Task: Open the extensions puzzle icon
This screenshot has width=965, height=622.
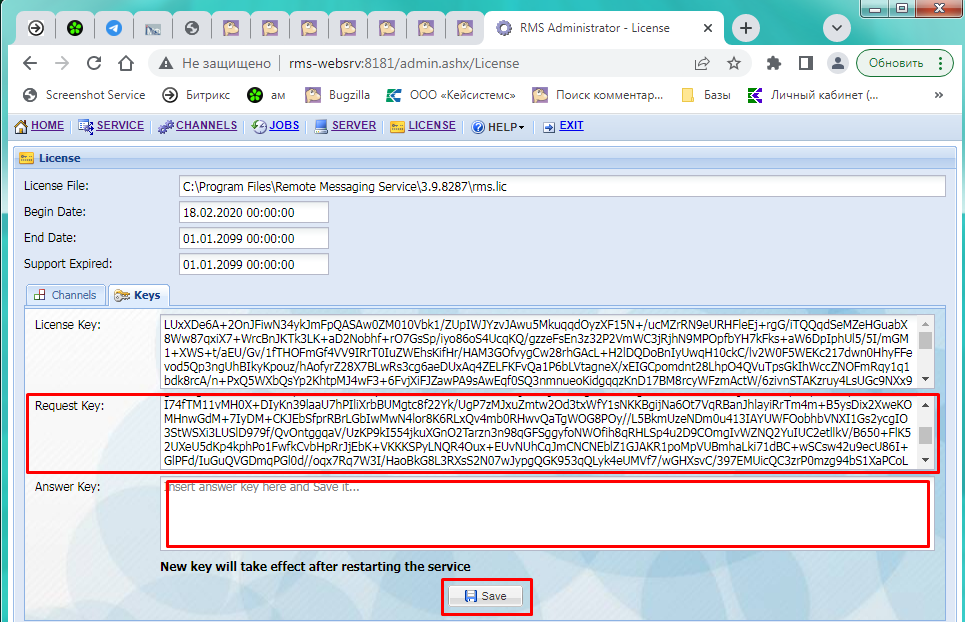Action: click(x=774, y=63)
